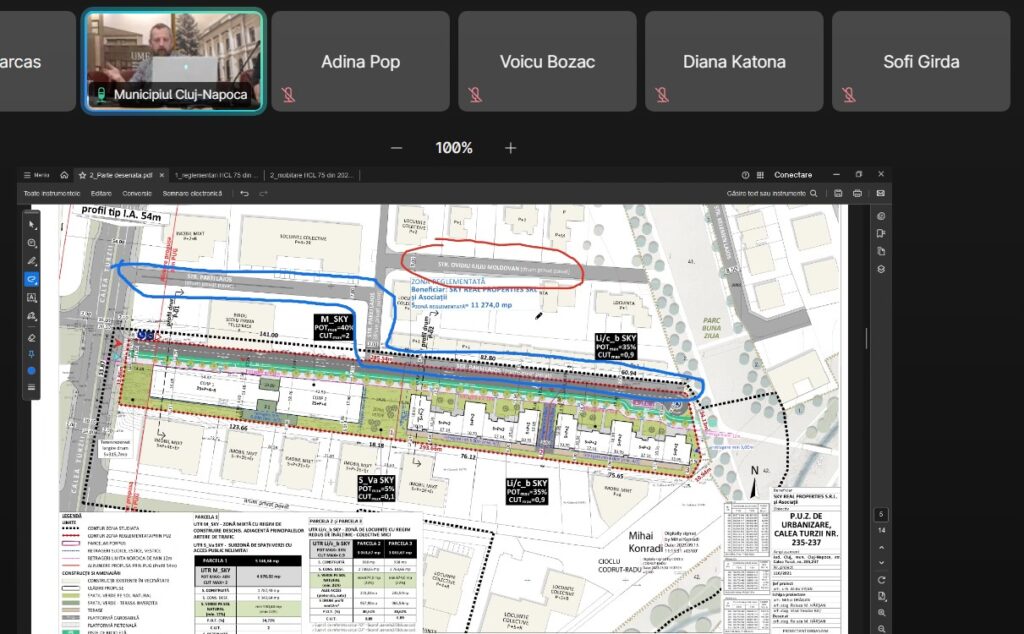Zoom out the meeting view with minus
This screenshot has height=634, width=1024.
tap(396, 148)
